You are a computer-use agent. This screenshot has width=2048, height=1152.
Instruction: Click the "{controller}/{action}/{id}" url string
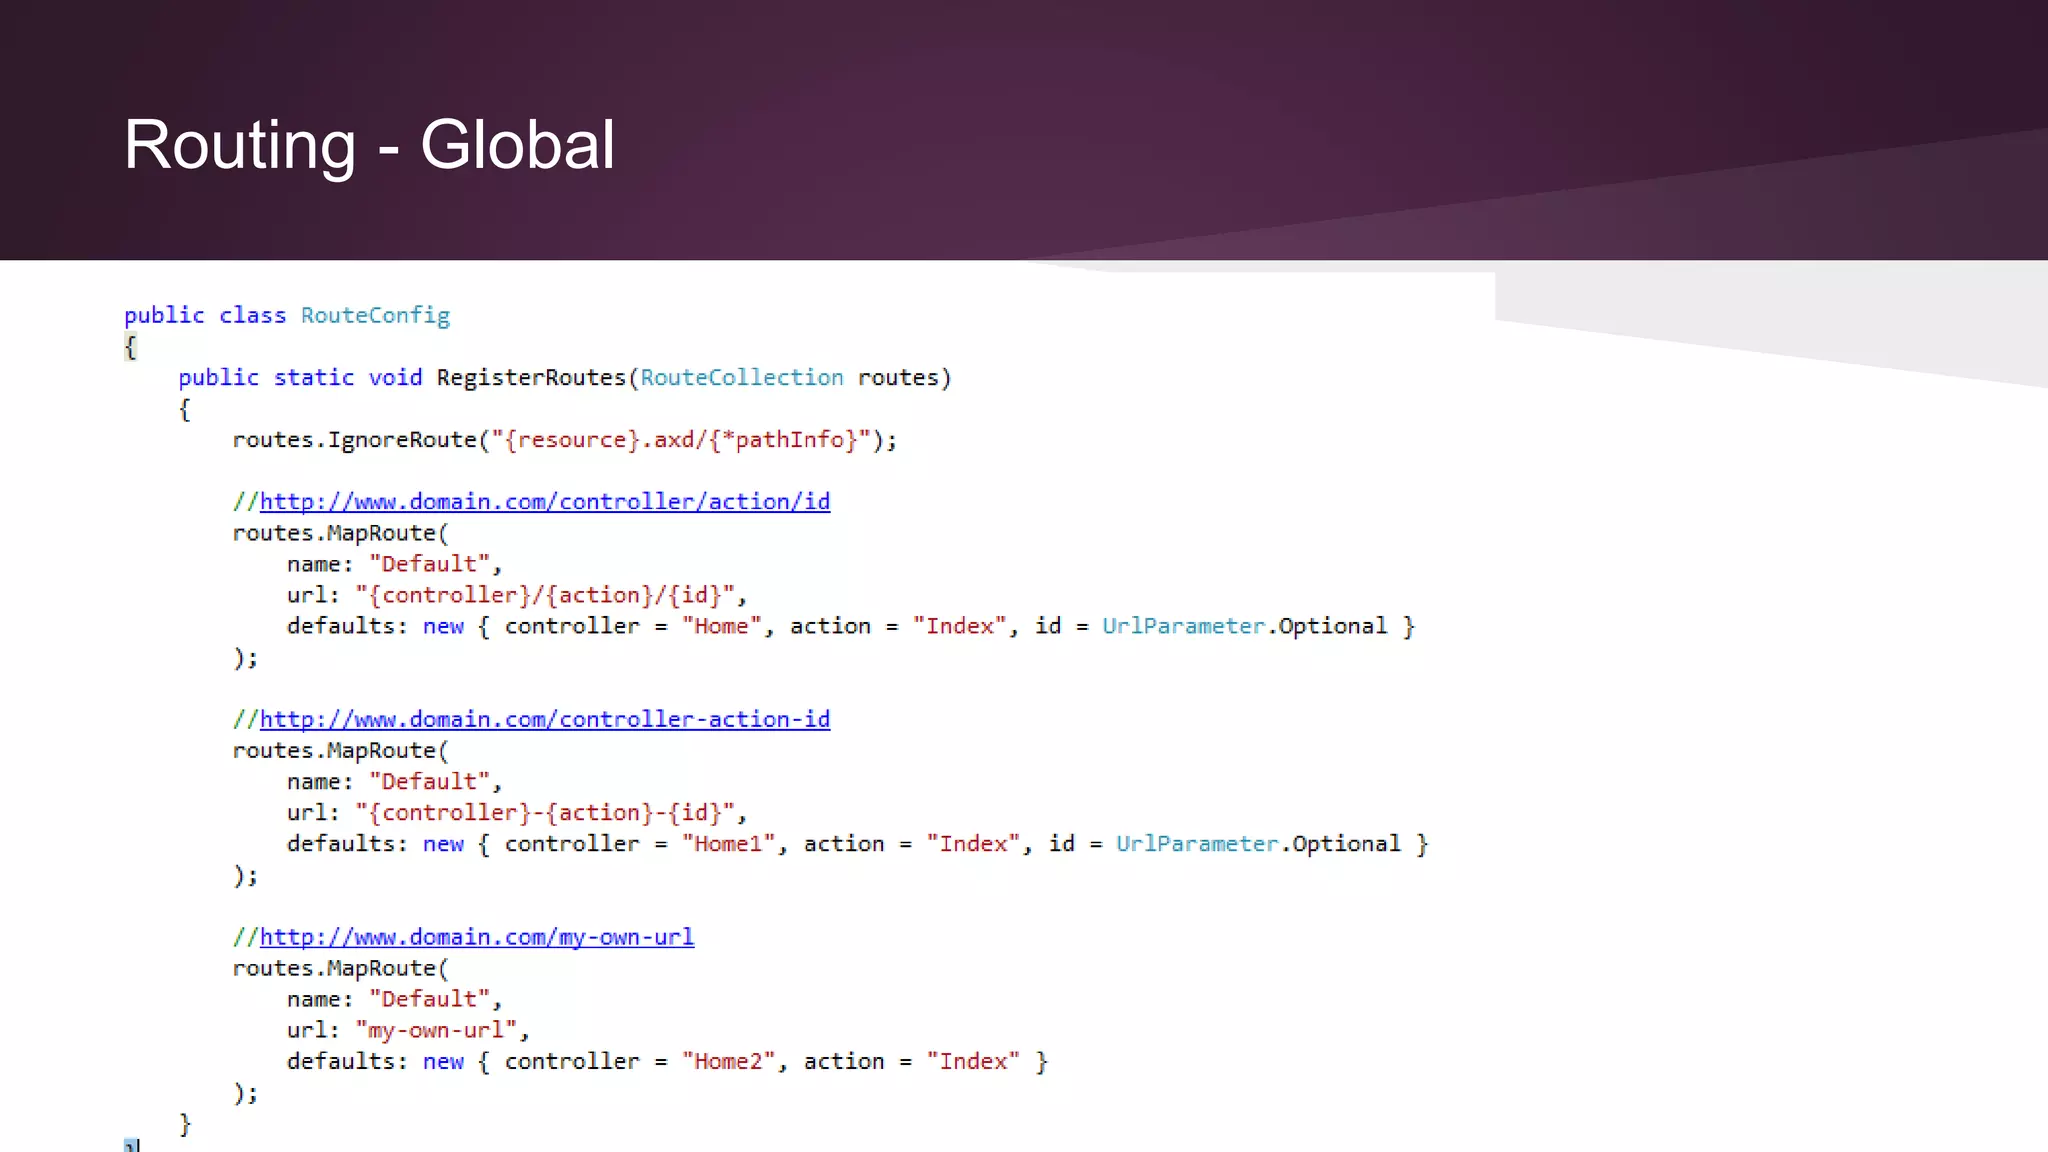546,596
